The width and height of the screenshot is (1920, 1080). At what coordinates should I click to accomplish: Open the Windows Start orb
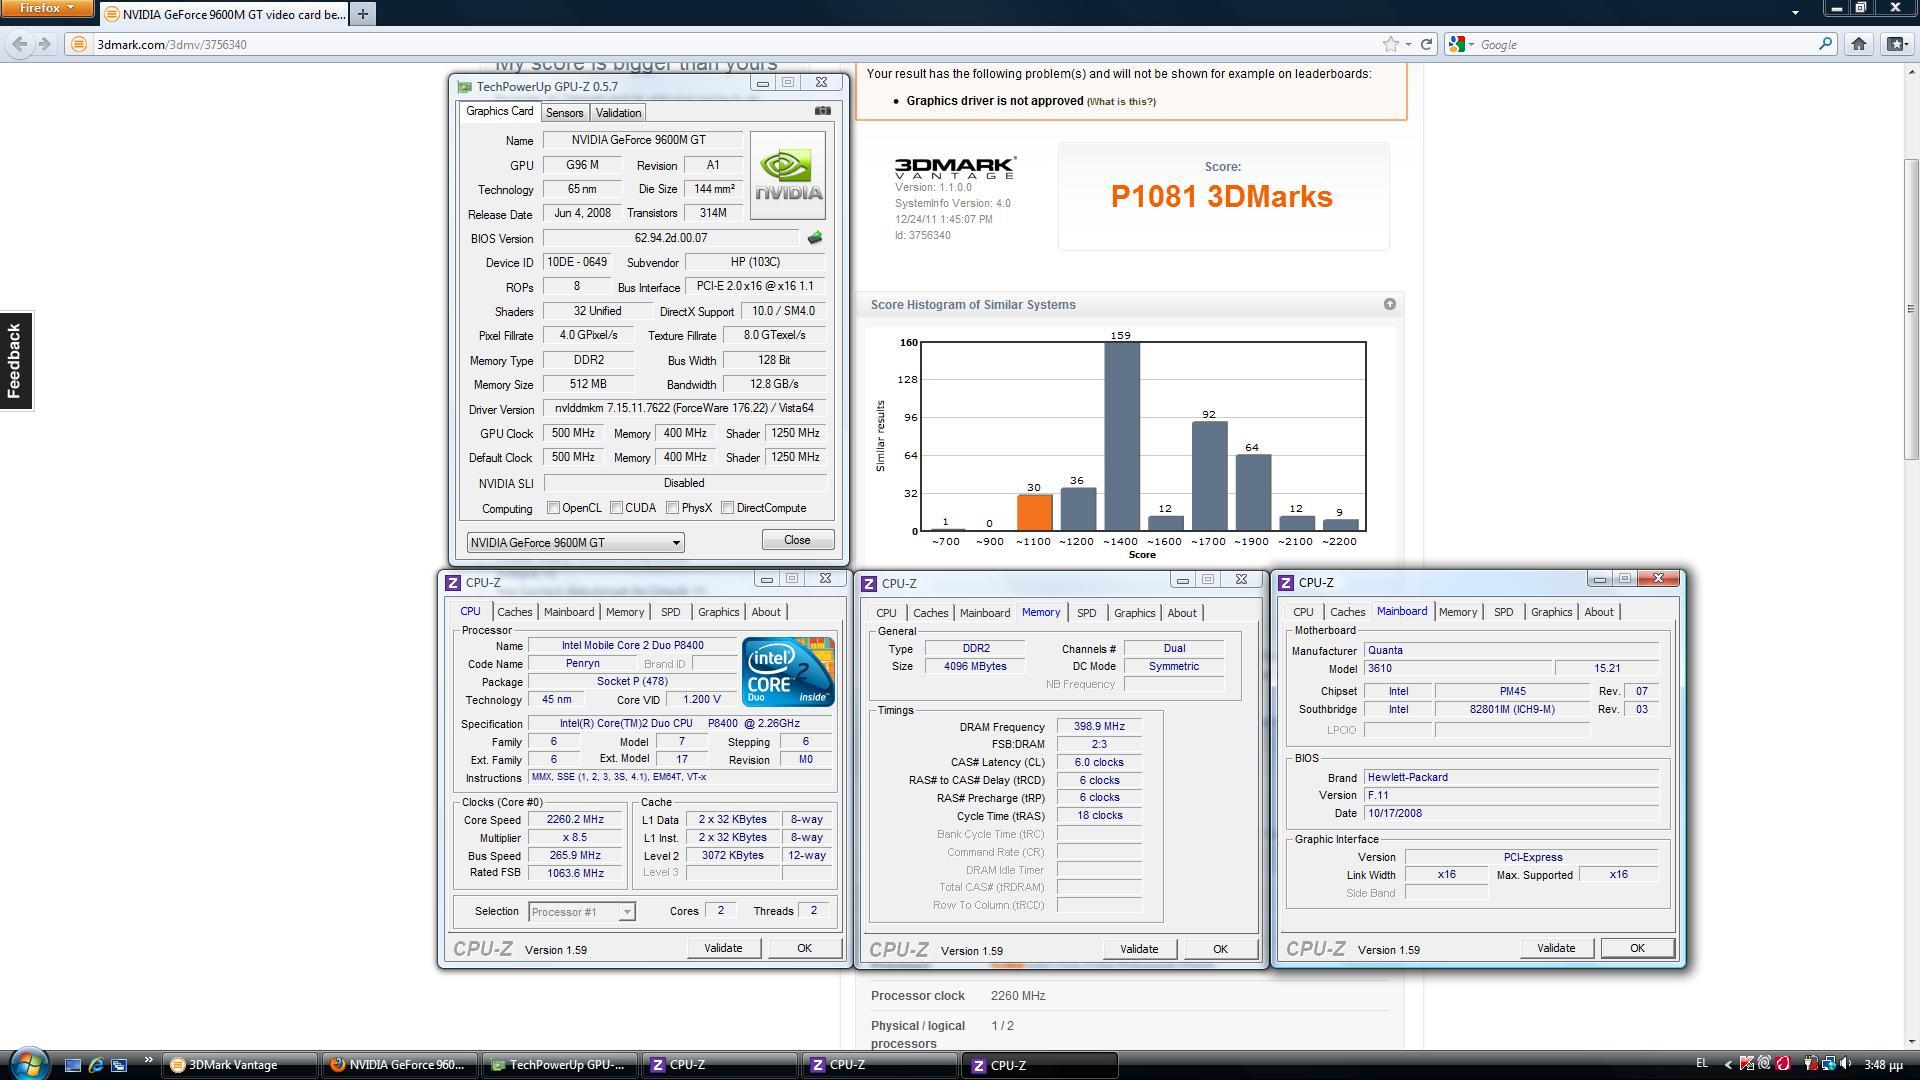tap(28, 1063)
